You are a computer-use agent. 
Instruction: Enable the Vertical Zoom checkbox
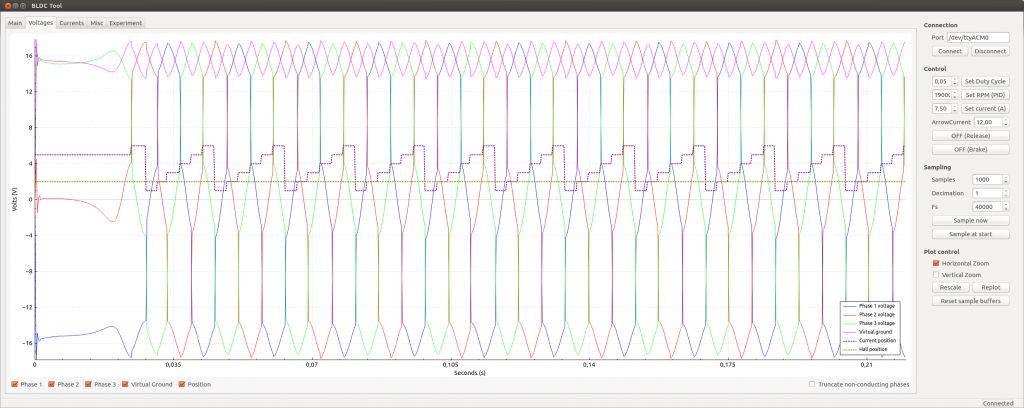pos(936,275)
